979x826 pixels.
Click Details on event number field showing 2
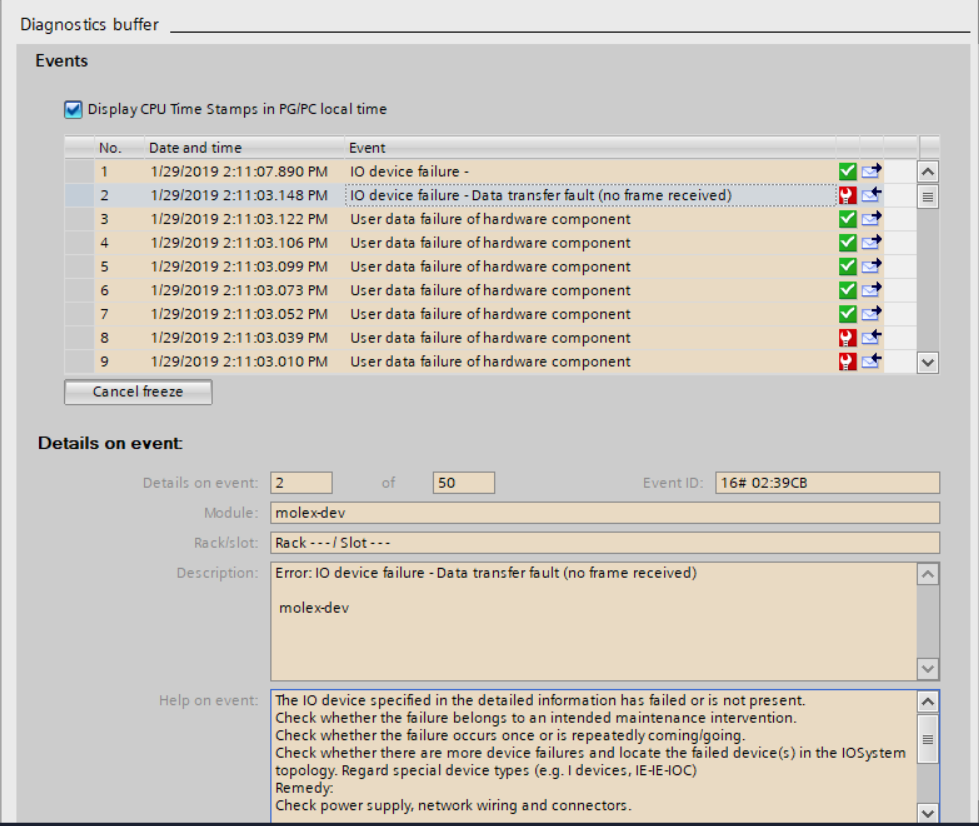302,483
